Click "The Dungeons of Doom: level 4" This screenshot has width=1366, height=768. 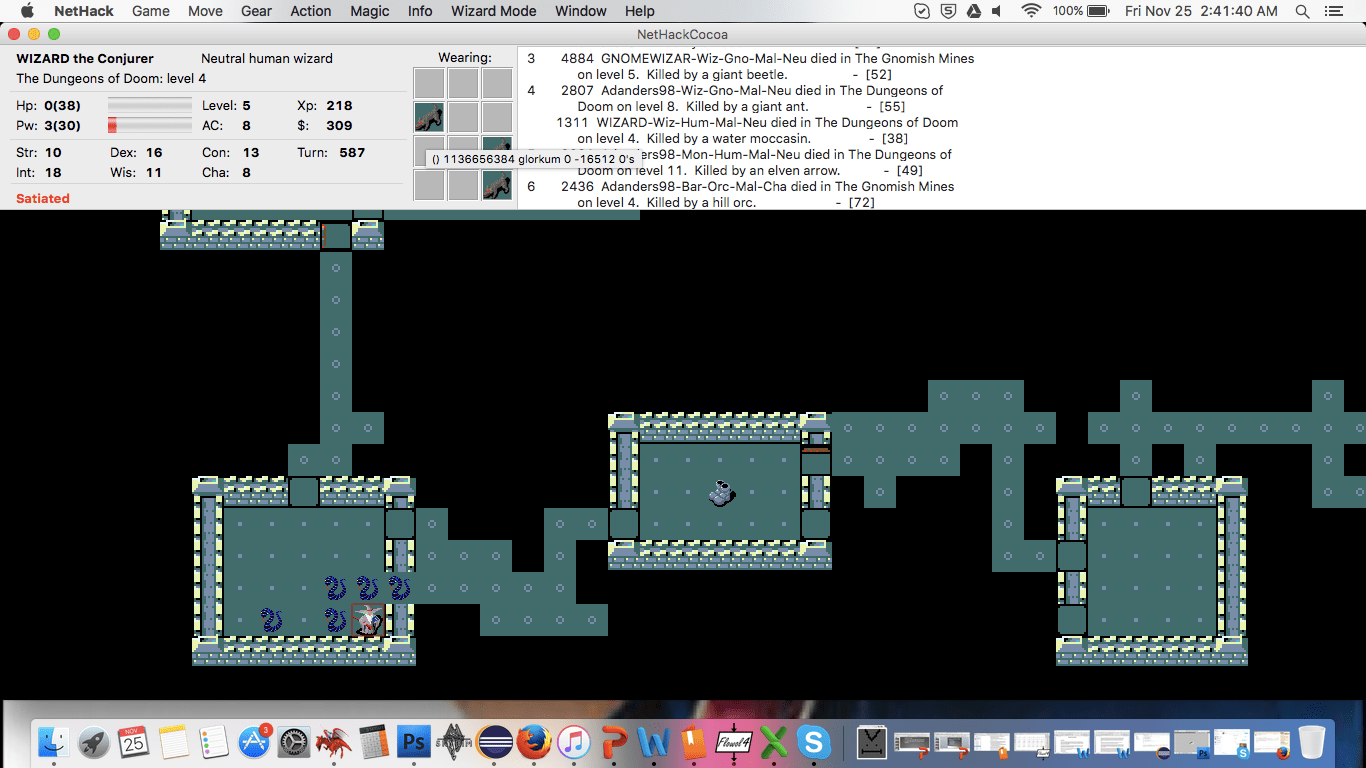(111, 79)
